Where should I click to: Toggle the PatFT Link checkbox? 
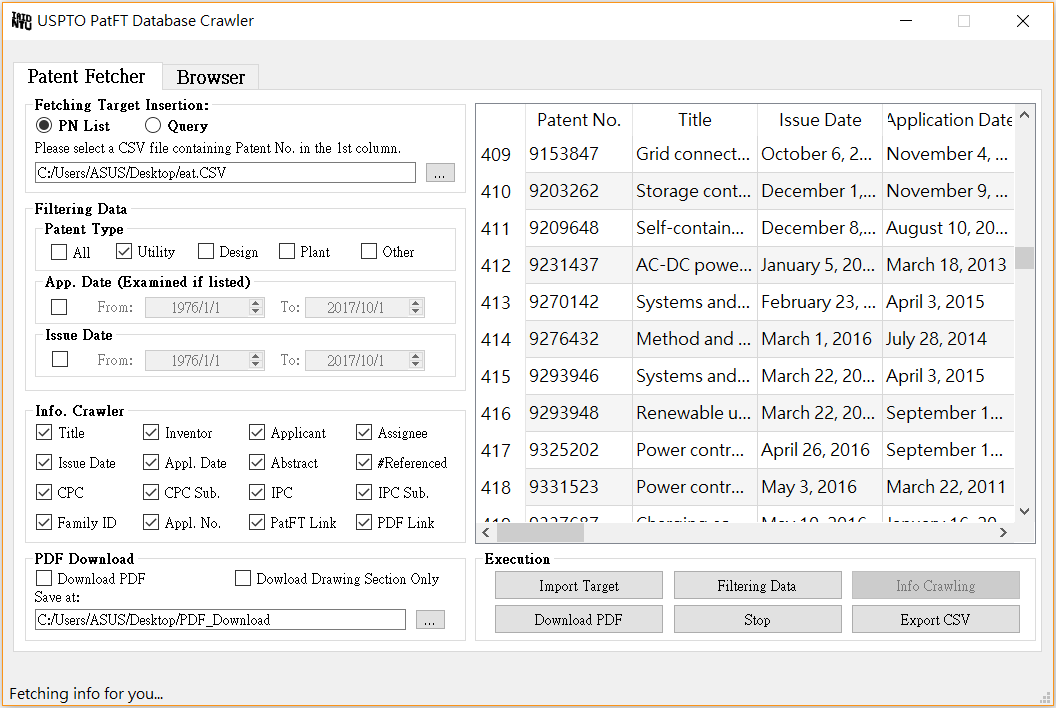[x=257, y=522]
